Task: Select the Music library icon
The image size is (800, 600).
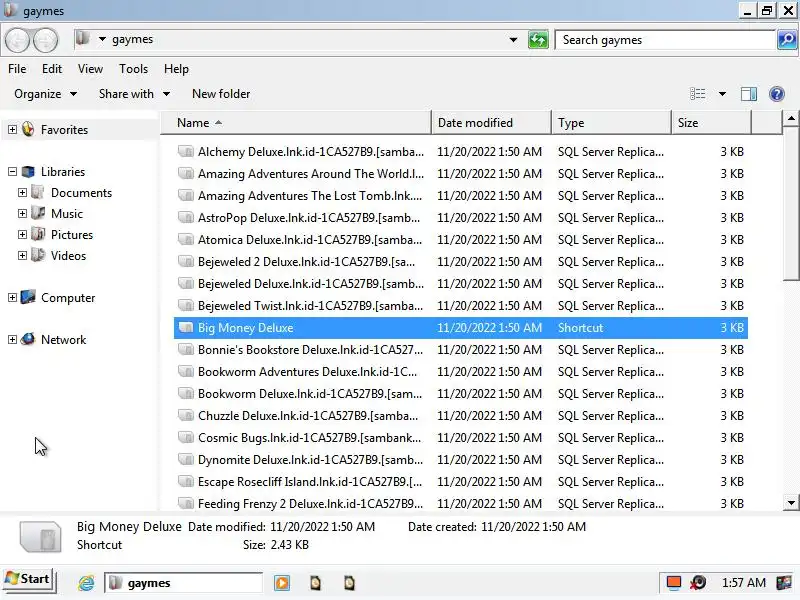Action: click(38, 214)
